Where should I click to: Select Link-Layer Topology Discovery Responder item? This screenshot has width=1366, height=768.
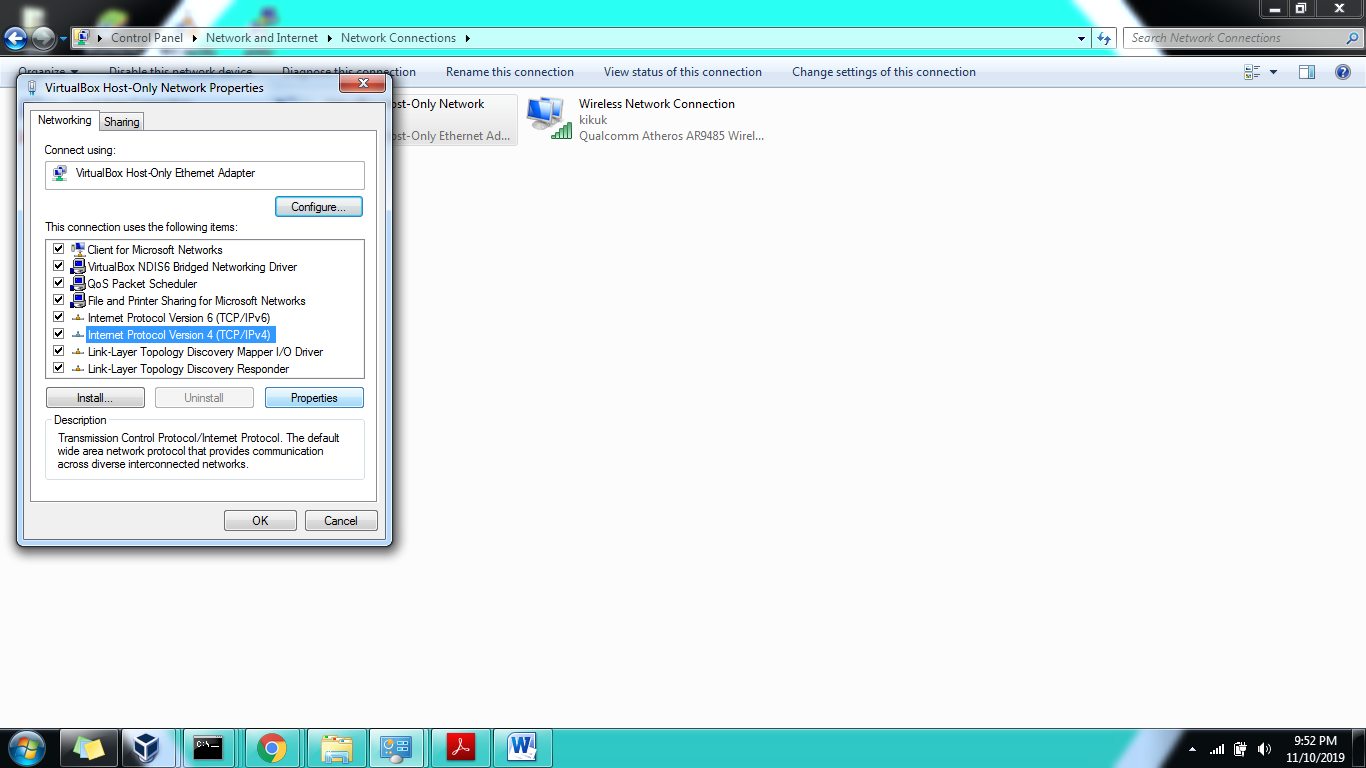coord(188,369)
